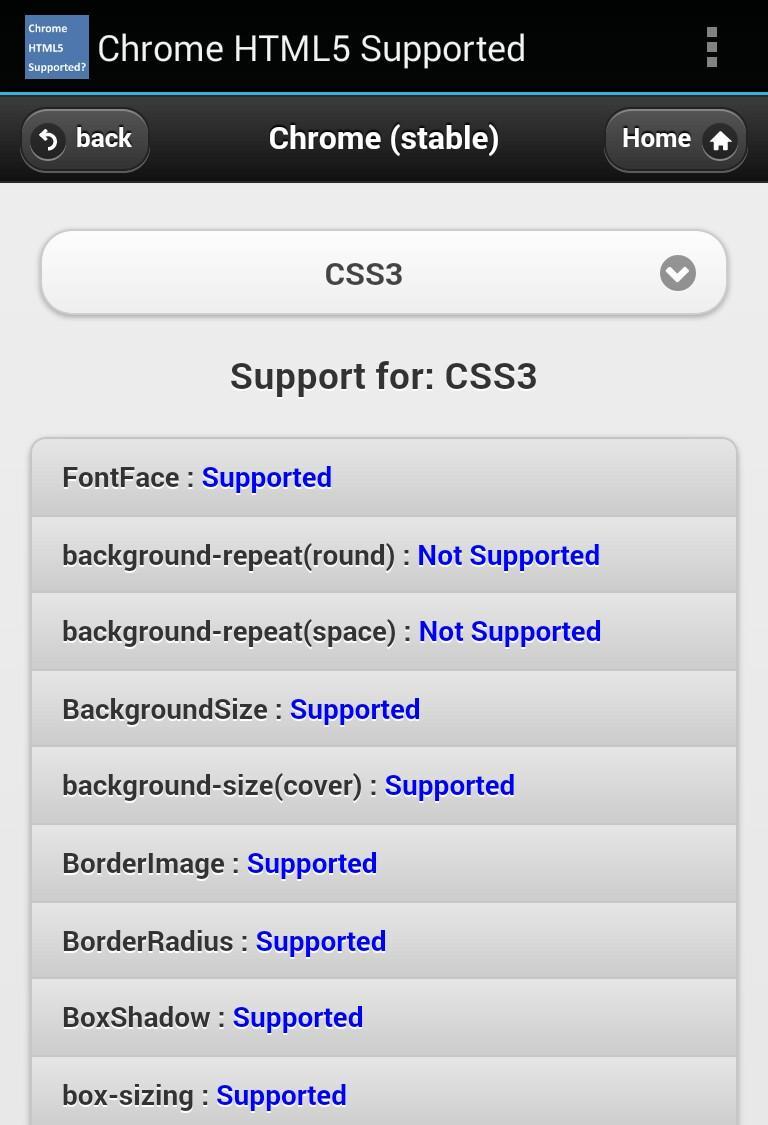The height and width of the screenshot is (1125, 768).
Task: Tap the Home house icon
Action: [720, 141]
